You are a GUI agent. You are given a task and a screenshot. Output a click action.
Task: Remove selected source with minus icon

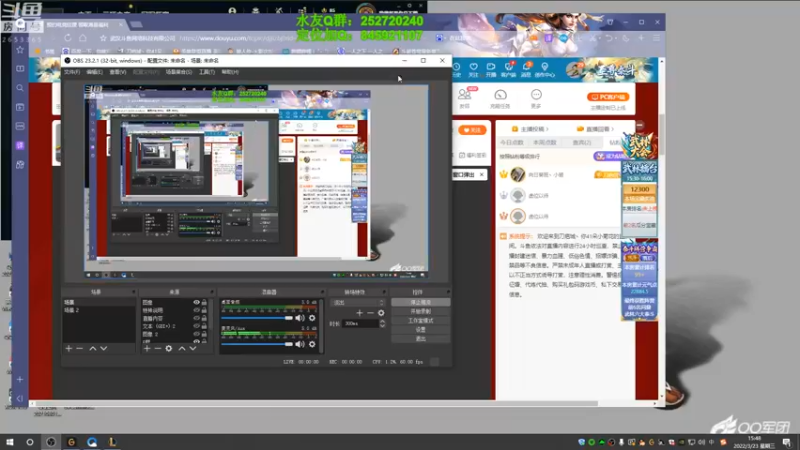point(158,348)
